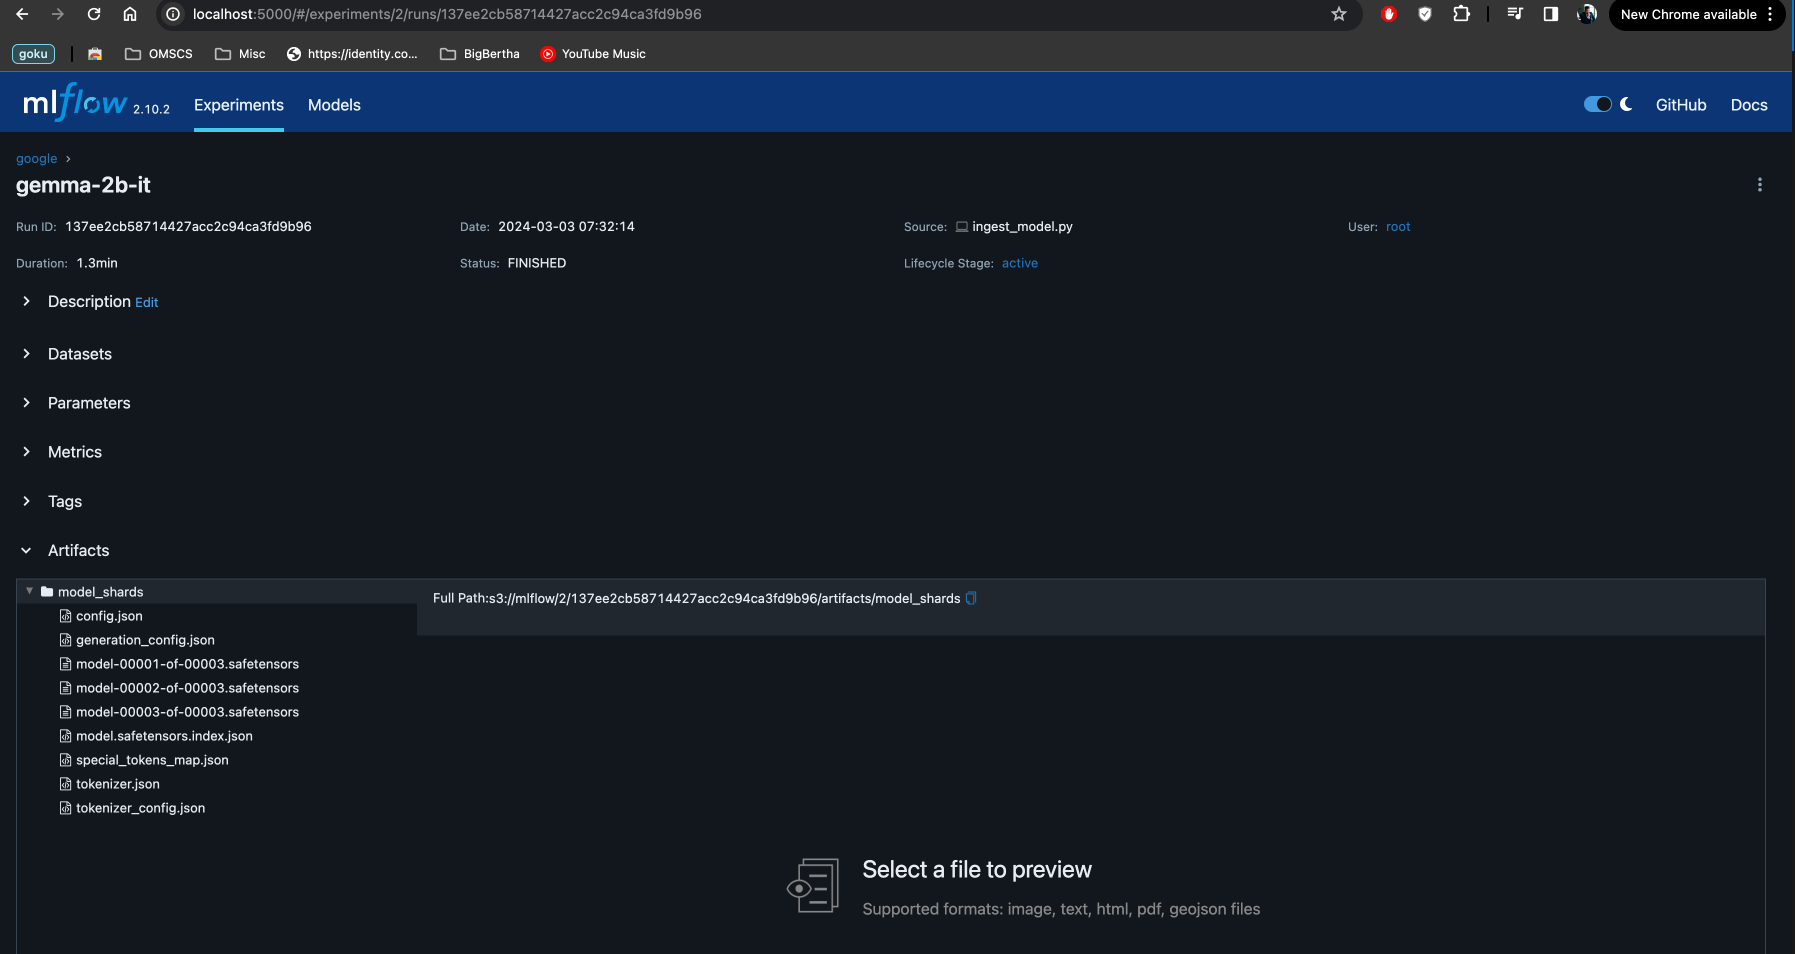Go back with the browser back arrow
Image resolution: width=1795 pixels, height=954 pixels.
pyautogui.click(x=22, y=14)
